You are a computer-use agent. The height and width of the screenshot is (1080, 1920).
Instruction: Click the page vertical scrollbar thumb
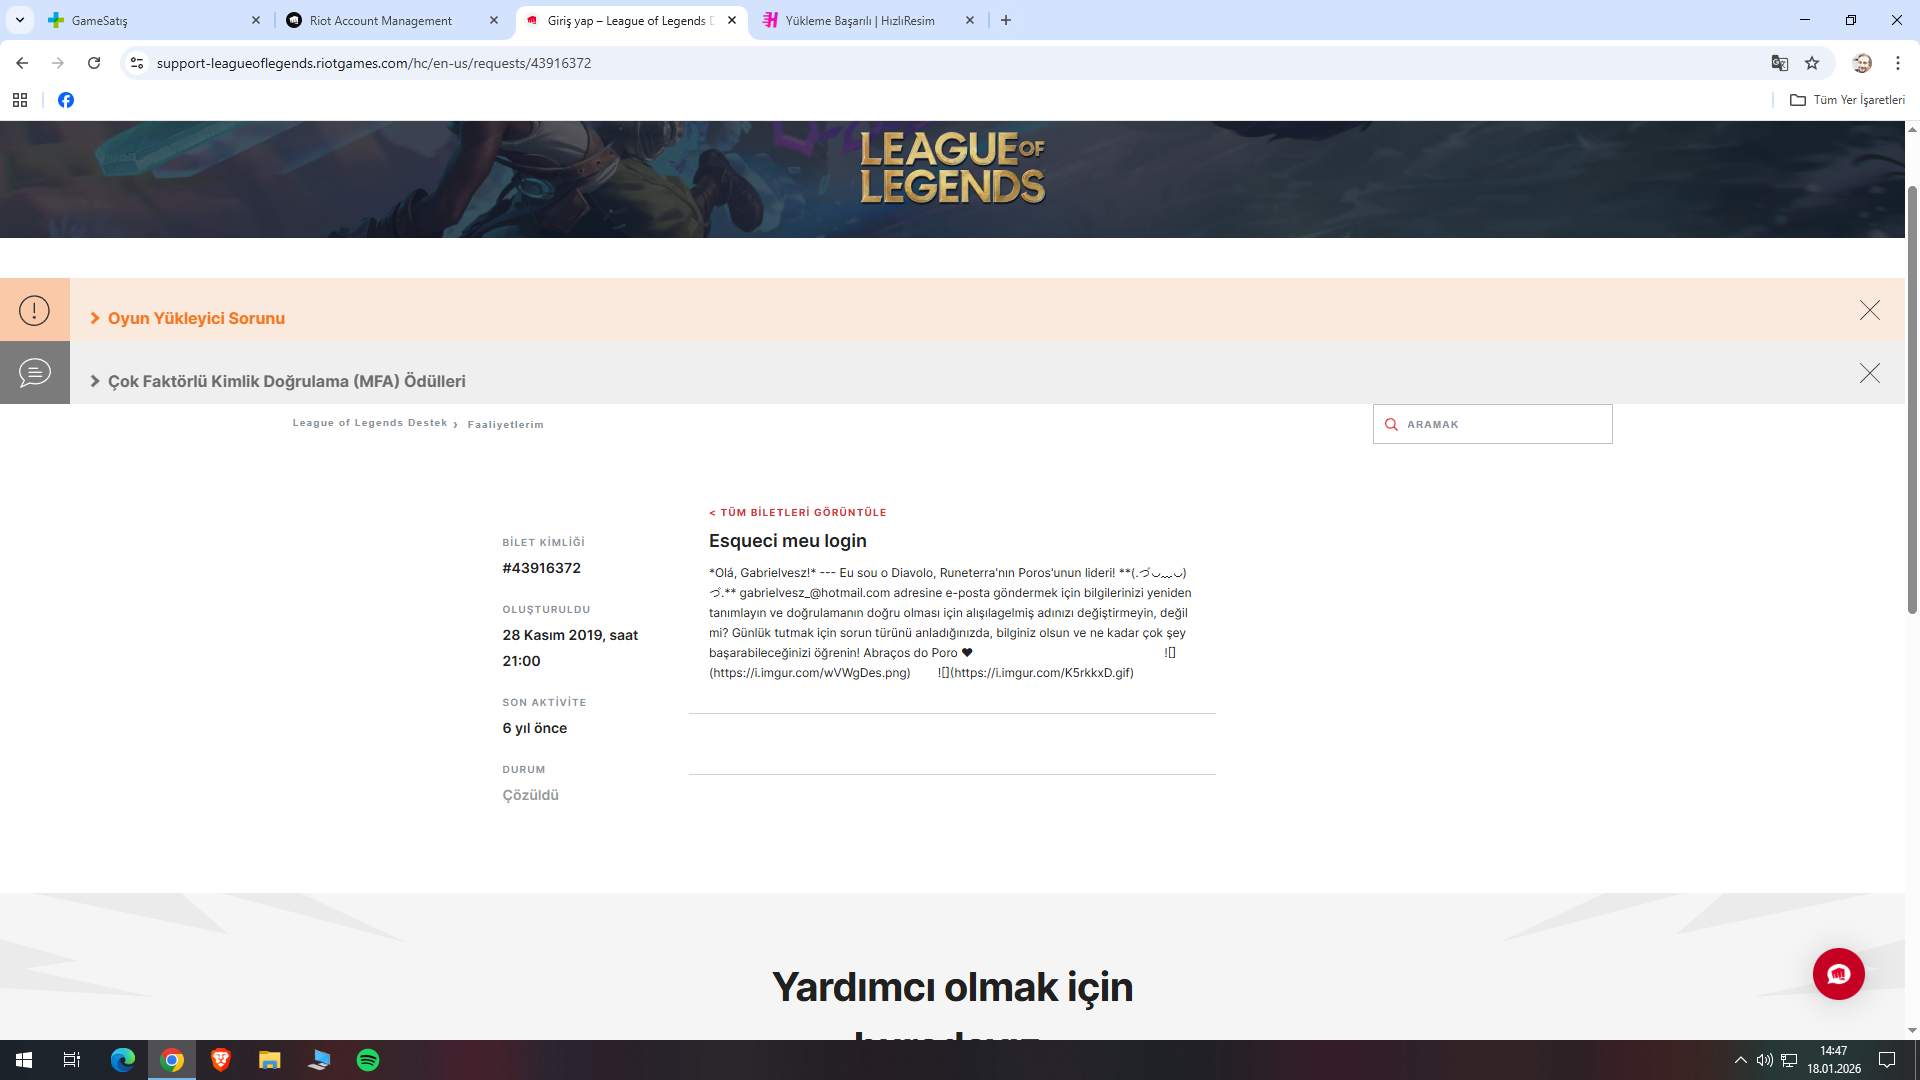pos(1912,400)
